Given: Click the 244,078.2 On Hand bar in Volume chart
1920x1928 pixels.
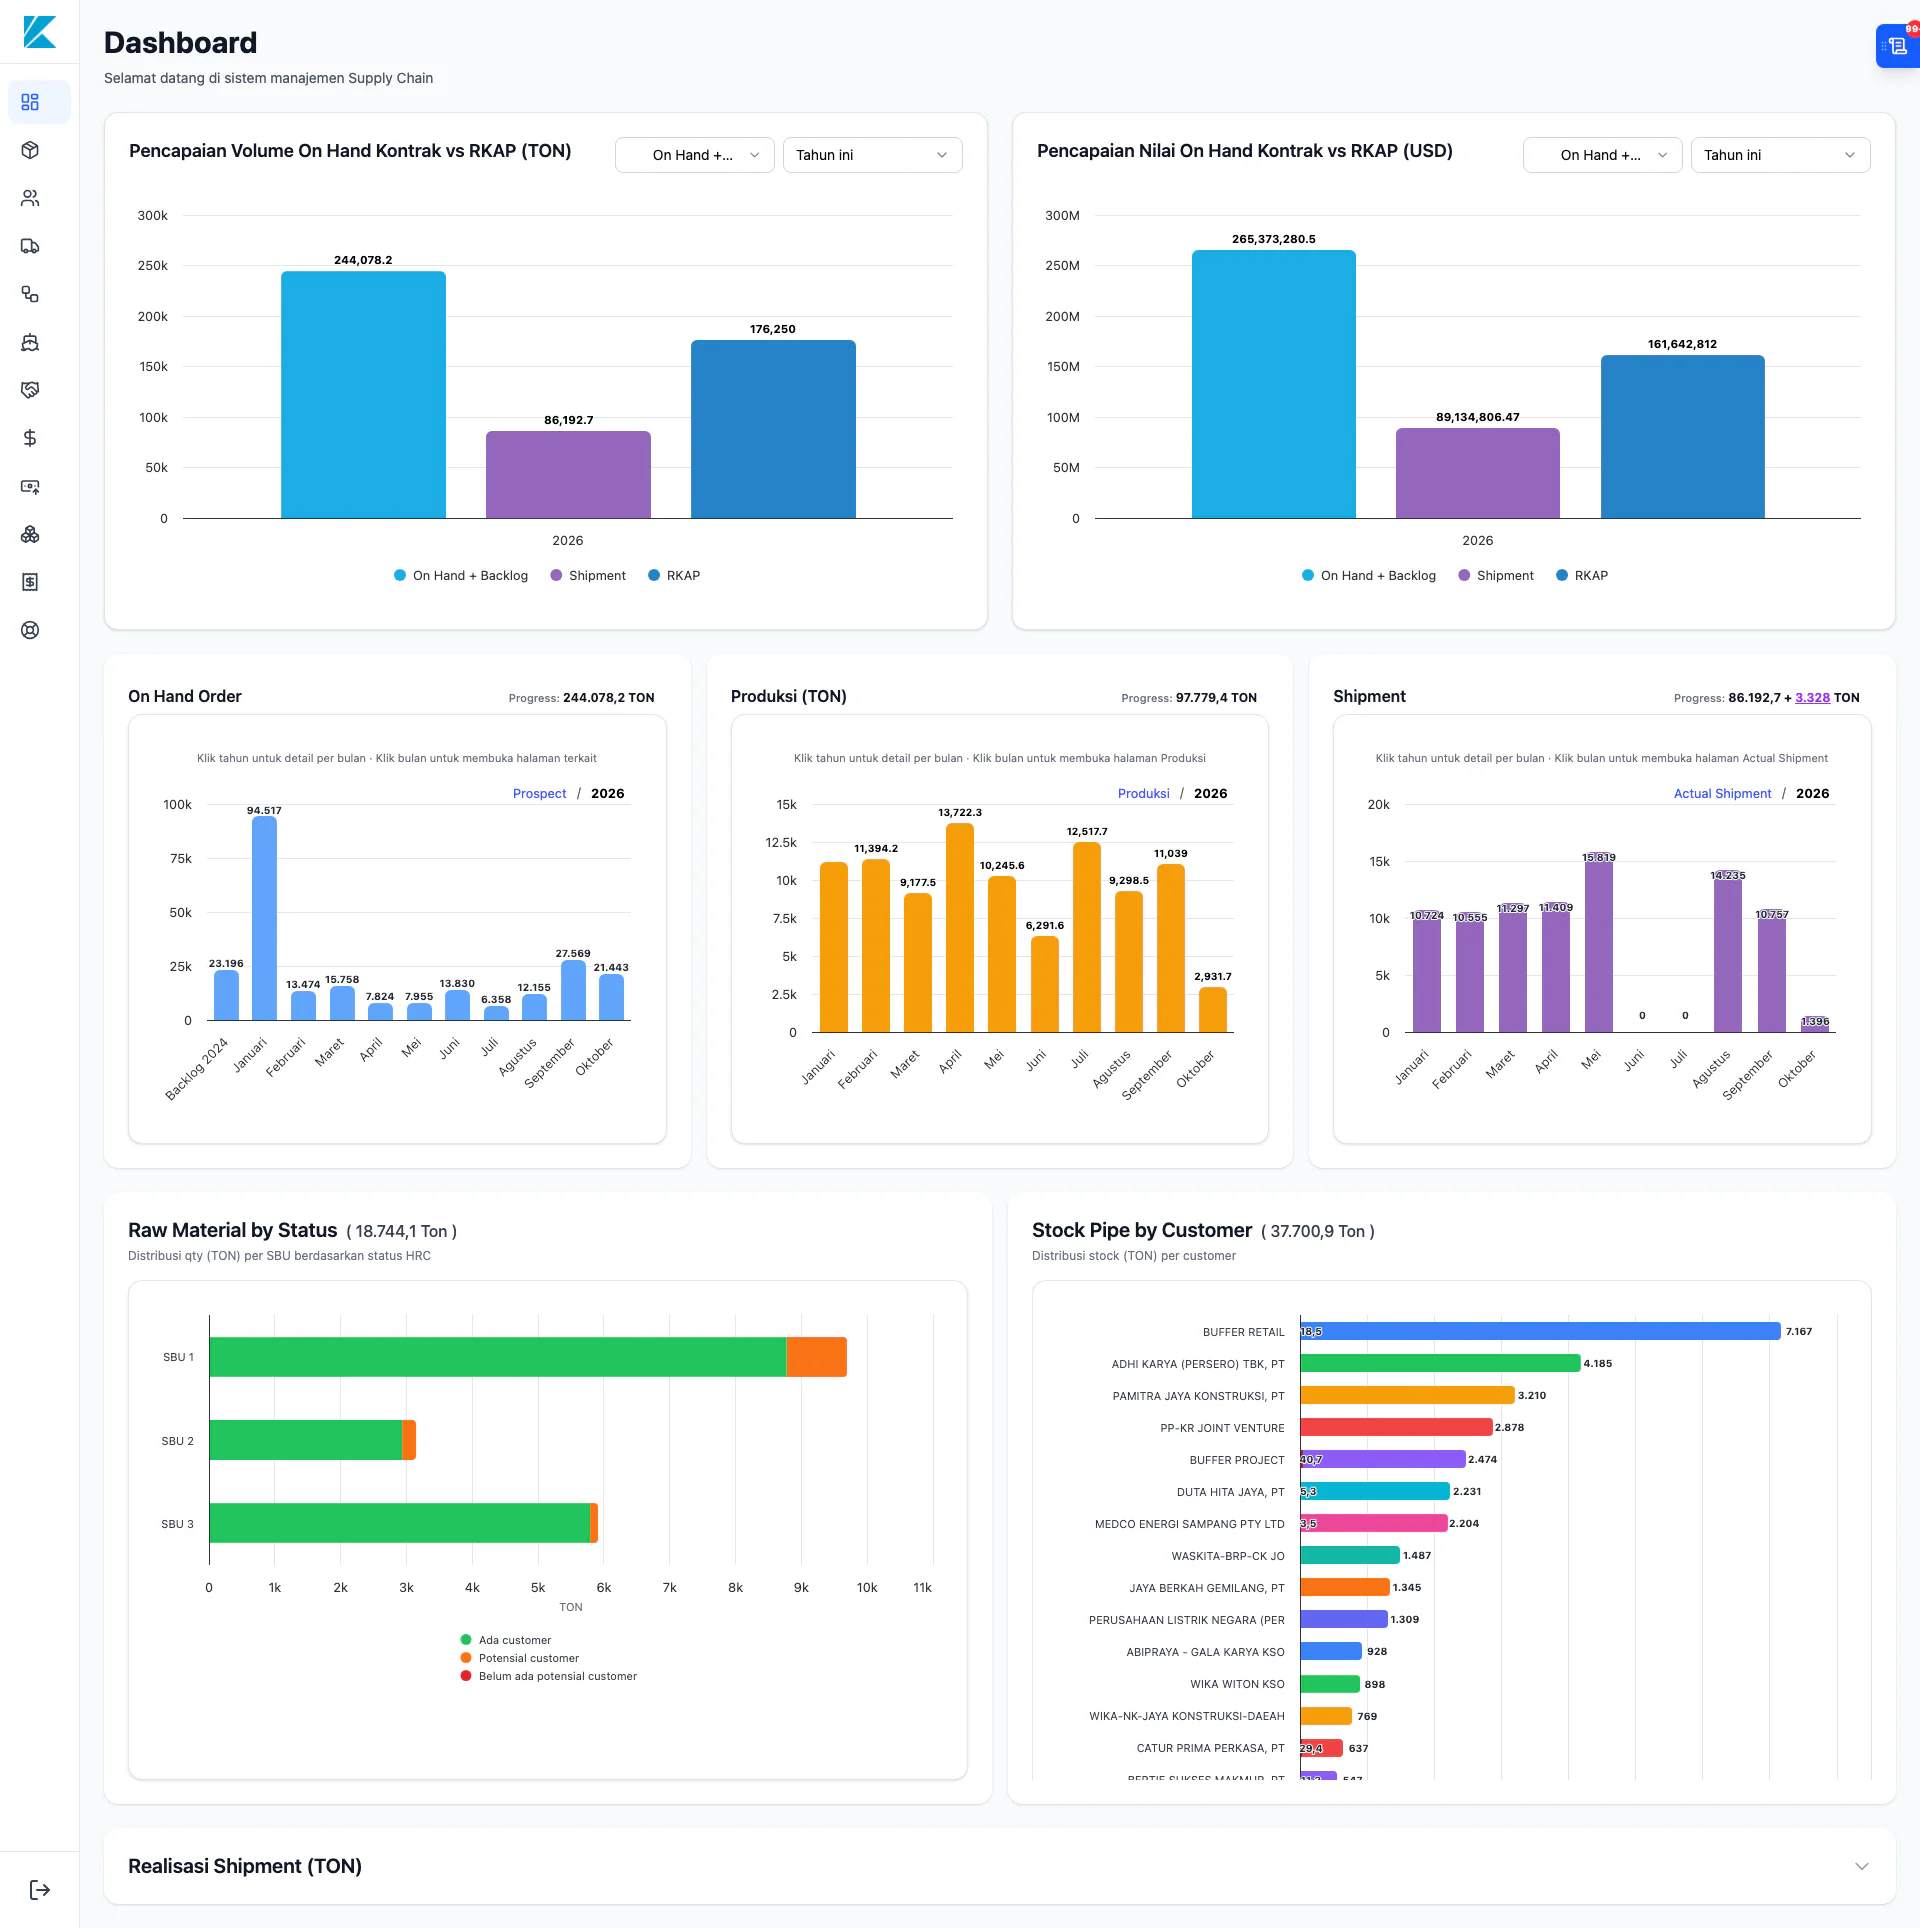Looking at the screenshot, I should tap(363, 394).
